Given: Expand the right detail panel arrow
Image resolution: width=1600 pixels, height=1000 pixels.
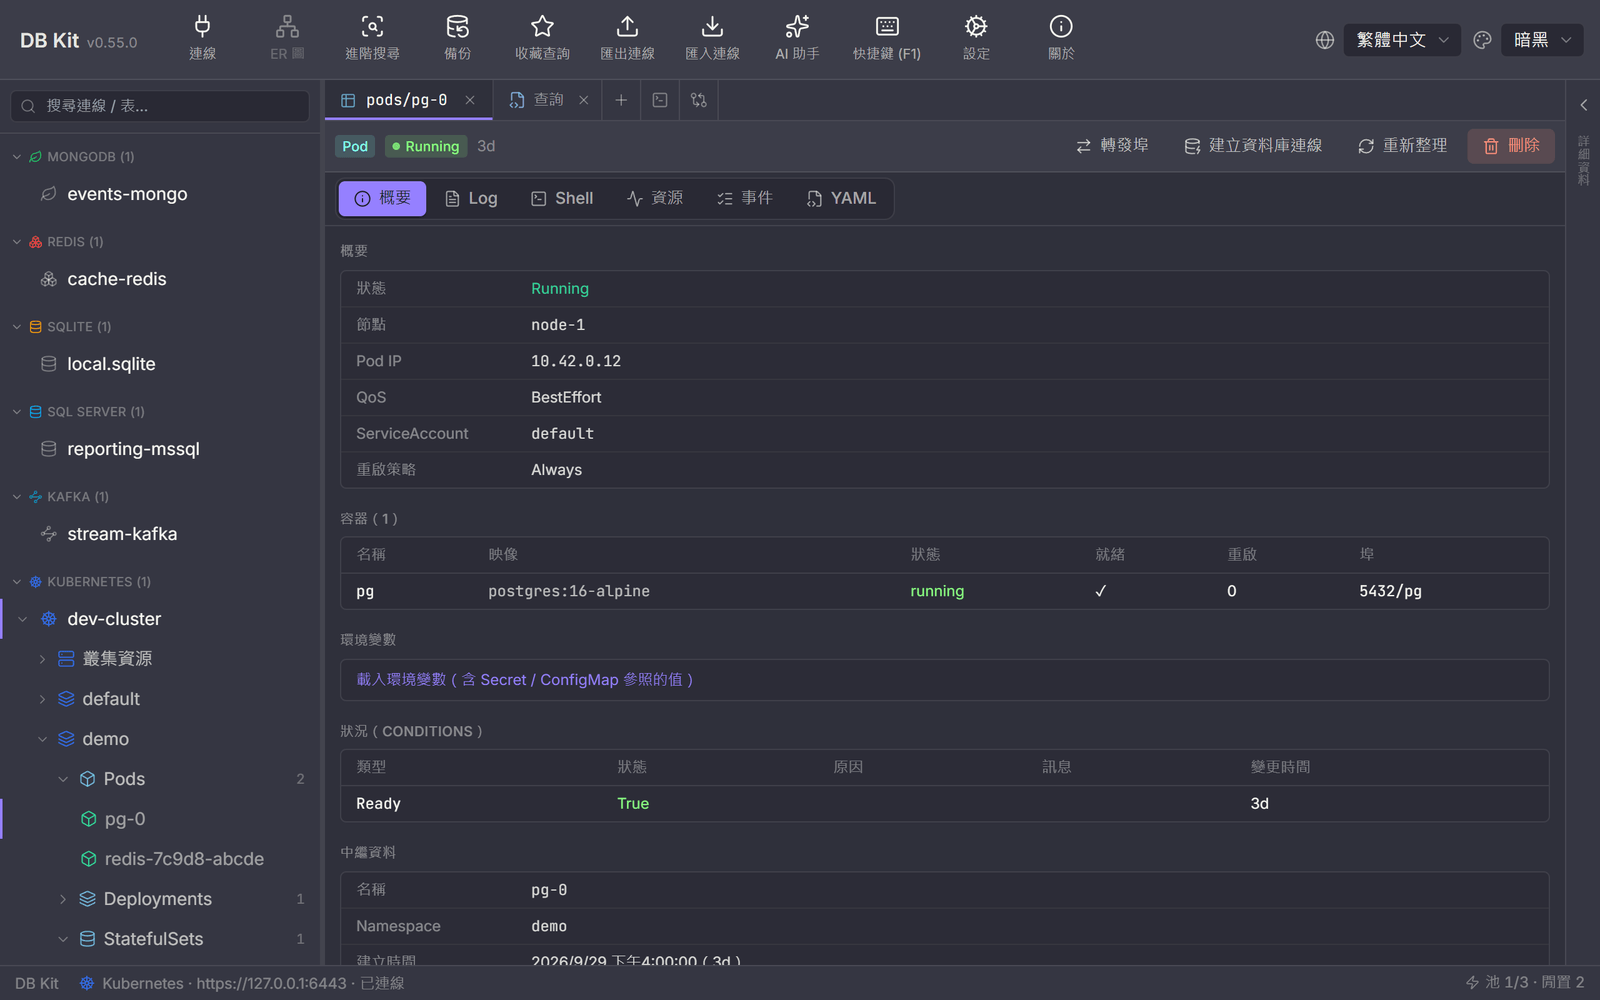Looking at the screenshot, I should (x=1583, y=105).
